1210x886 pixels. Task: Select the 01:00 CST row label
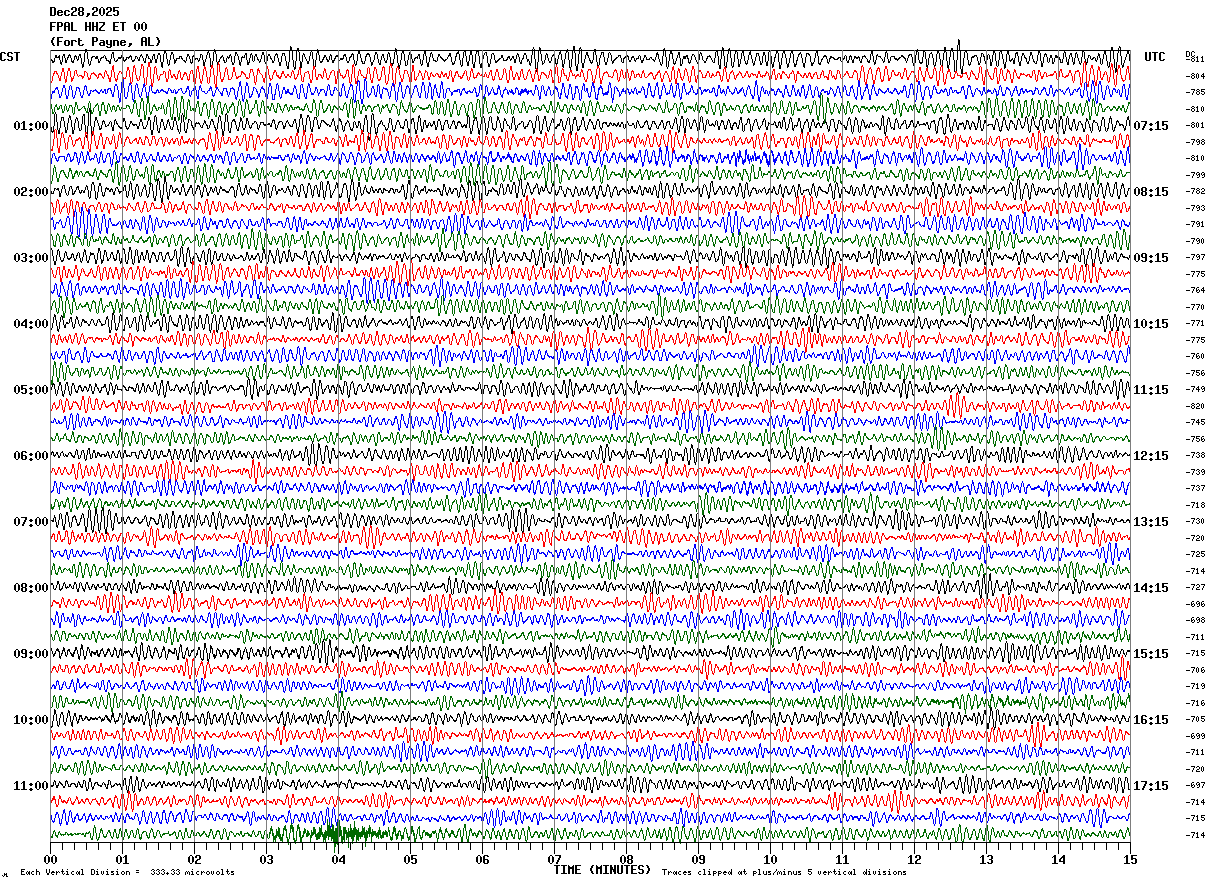(31, 126)
